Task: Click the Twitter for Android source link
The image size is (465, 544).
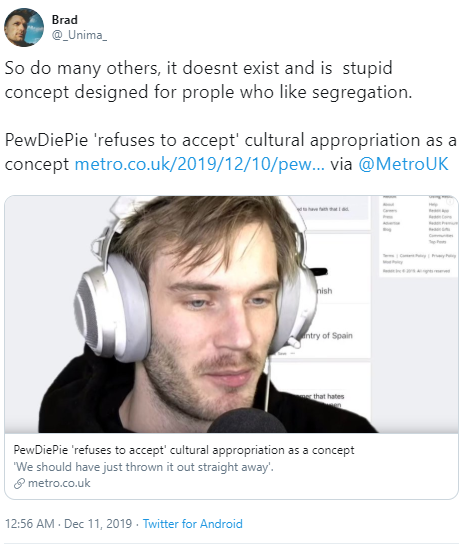Action: click(193, 524)
